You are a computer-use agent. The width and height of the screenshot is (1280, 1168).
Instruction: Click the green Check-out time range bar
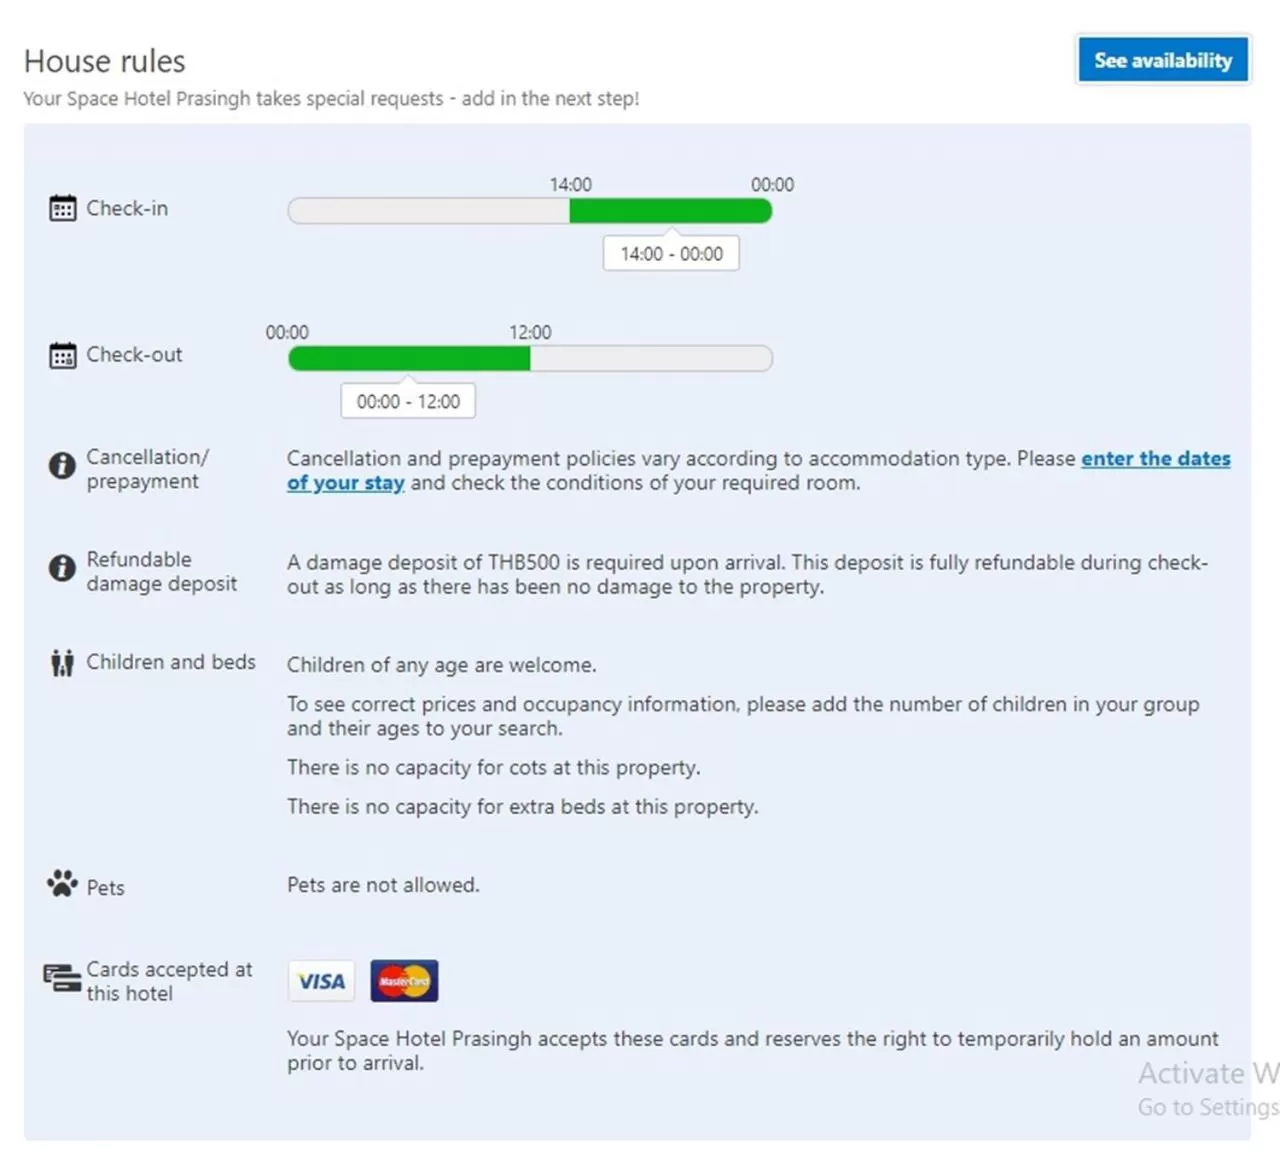tap(409, 359)
